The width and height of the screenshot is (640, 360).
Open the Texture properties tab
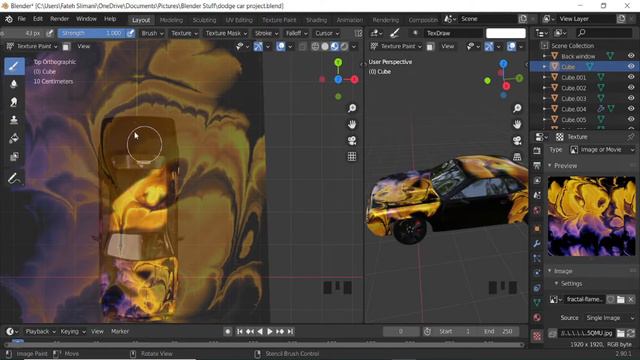tap(537, 336)
